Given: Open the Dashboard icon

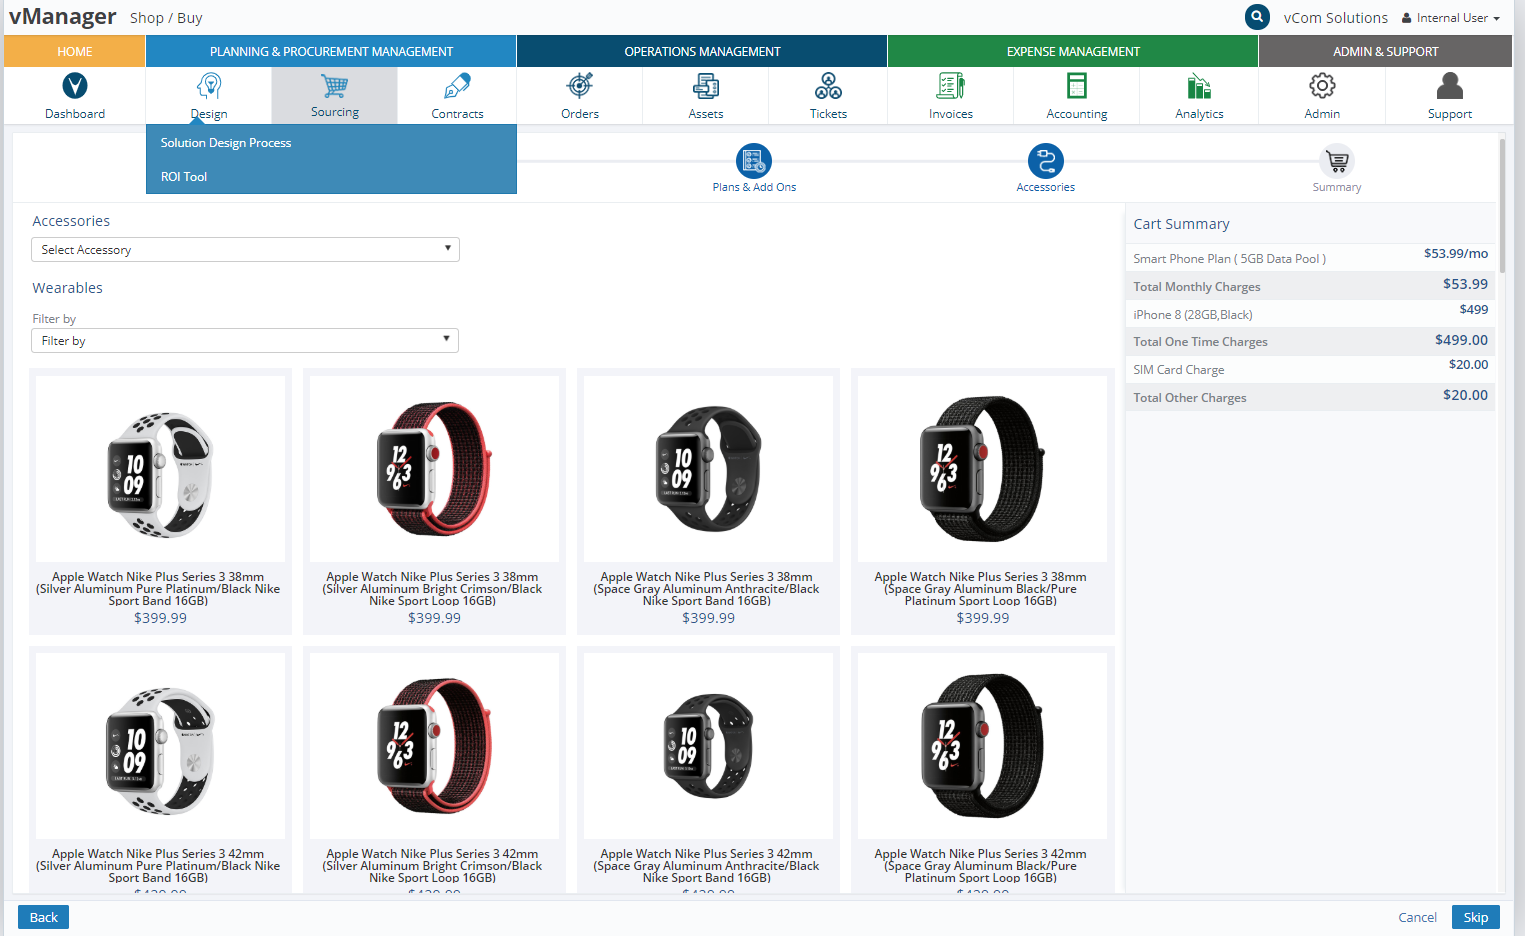Looking at the screenshot, I should [75, 86].
